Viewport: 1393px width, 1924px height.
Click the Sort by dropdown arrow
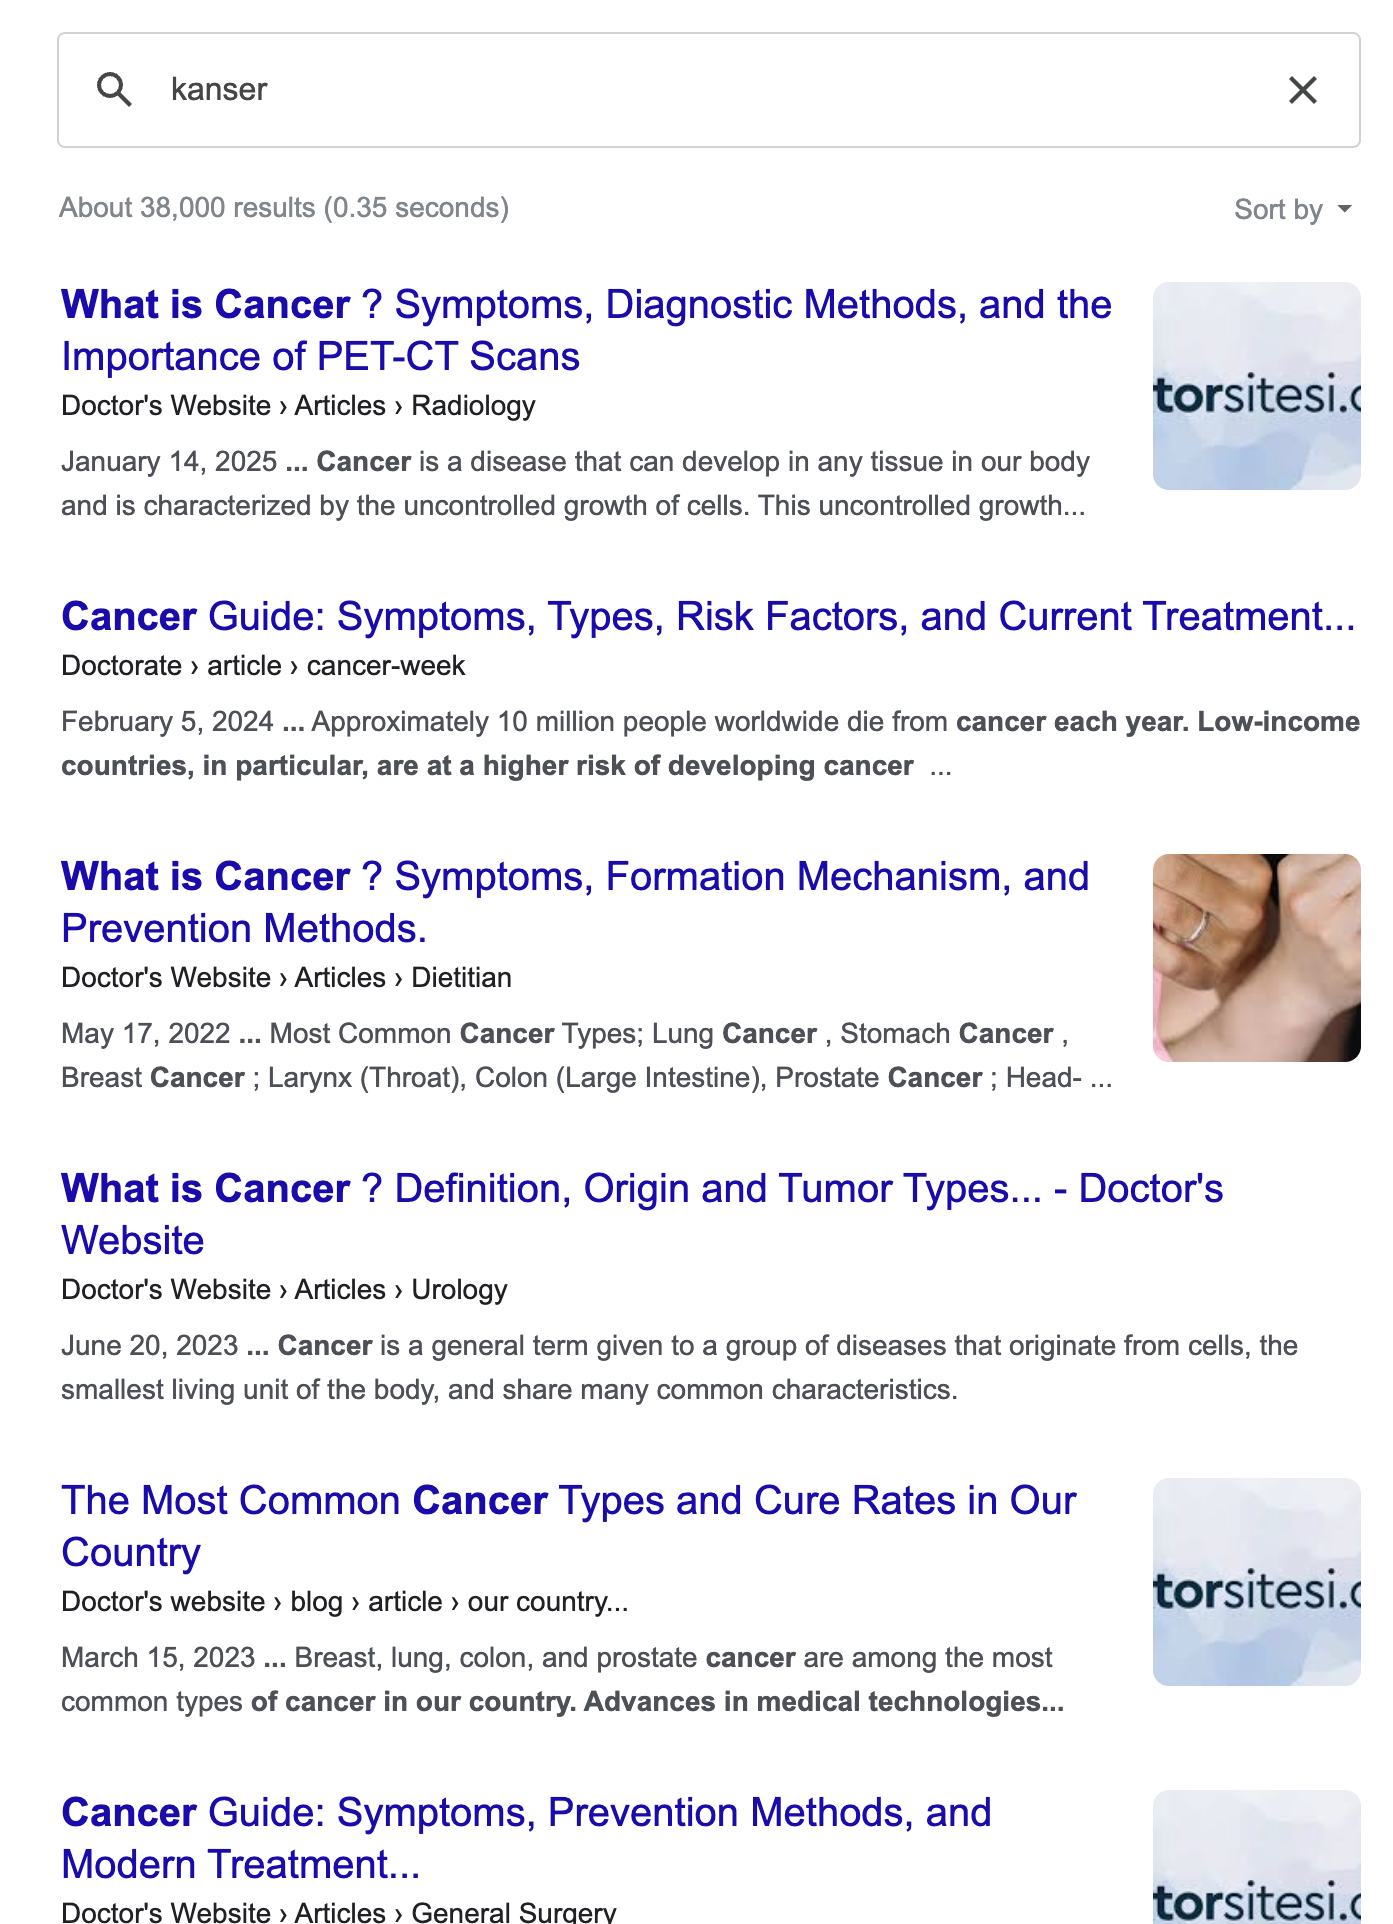click(1344, 209)
